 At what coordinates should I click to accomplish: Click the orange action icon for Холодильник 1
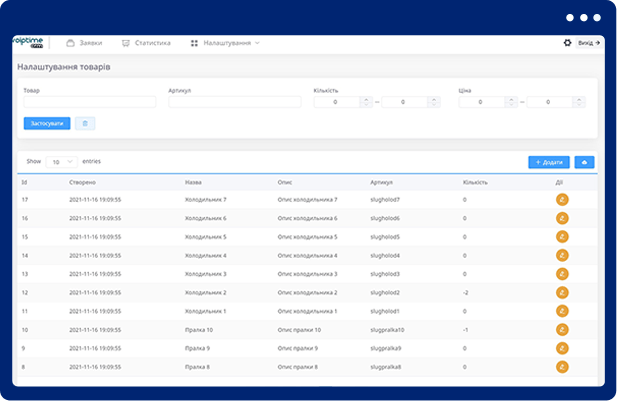562,311
